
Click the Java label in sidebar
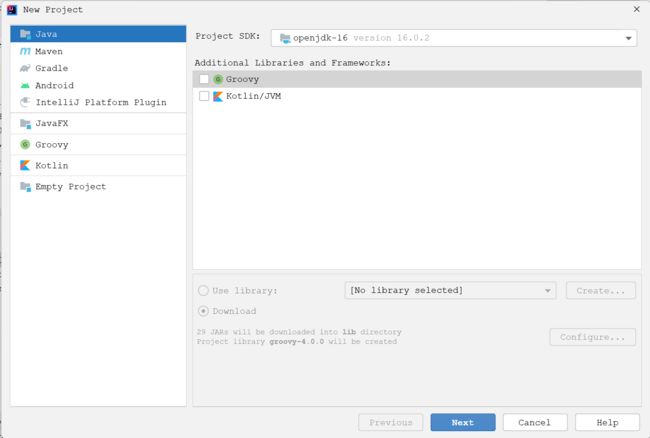tap(46, 34)
